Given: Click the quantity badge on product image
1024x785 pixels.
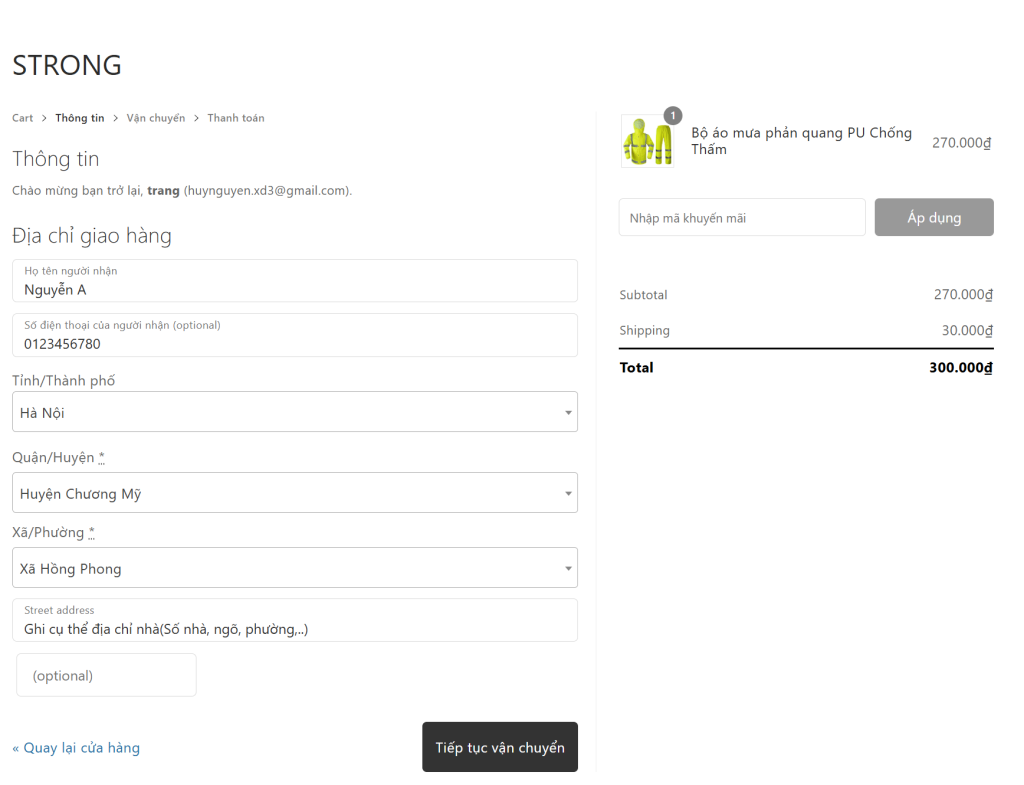Looking at the screenshot, I should (x=673, y=116).
